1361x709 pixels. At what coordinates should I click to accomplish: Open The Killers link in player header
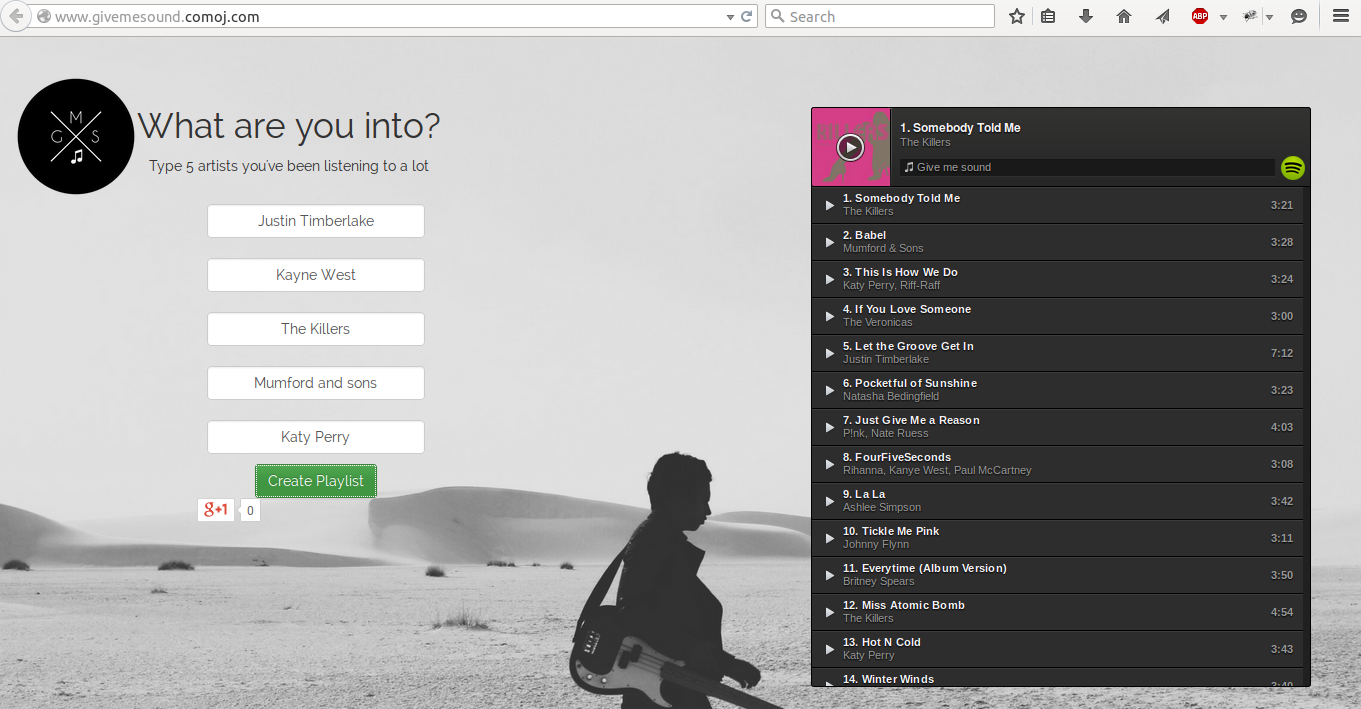[925, 142]
